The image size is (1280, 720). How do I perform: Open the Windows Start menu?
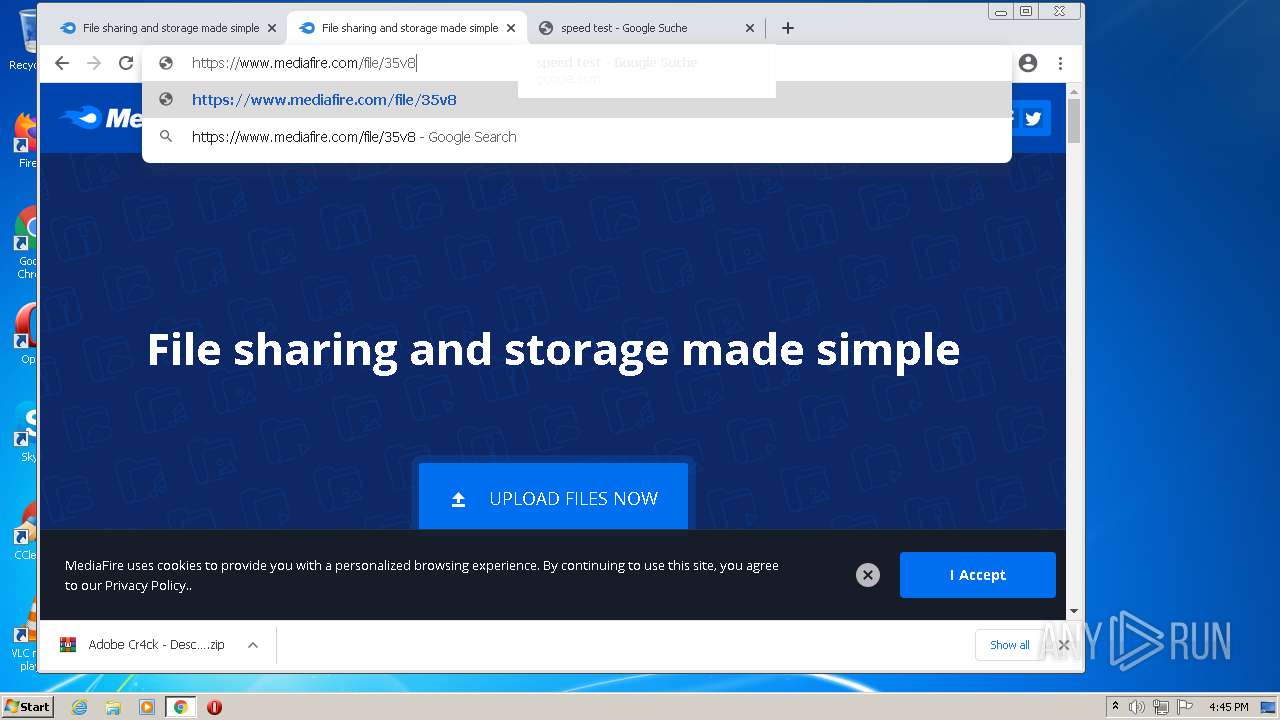click(27, 707)
